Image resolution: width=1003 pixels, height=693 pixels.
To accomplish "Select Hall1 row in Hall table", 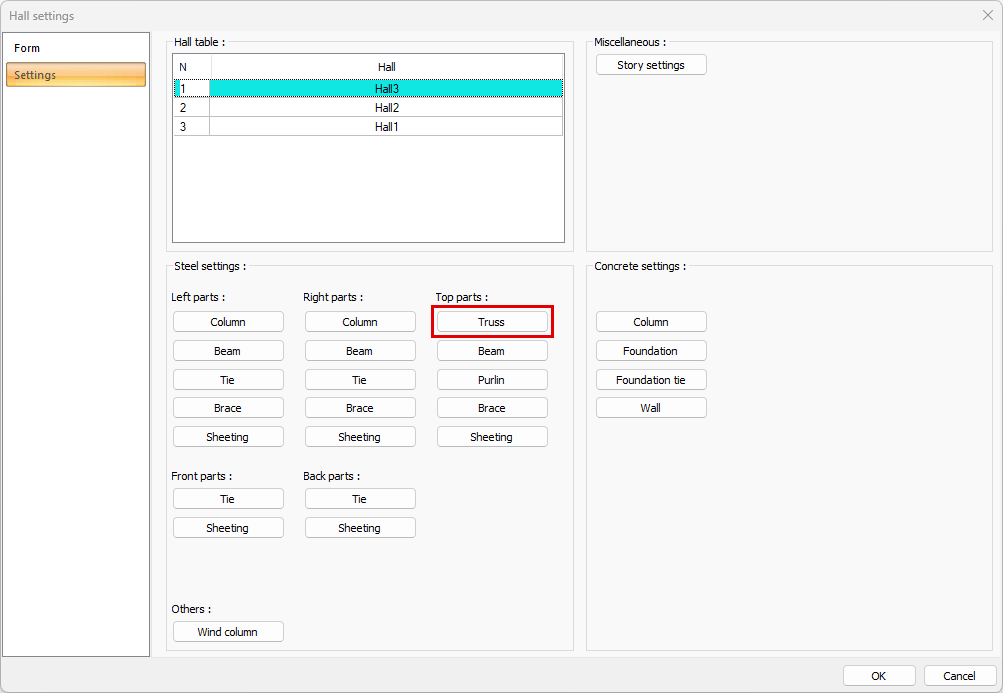I will click(386, 127).
